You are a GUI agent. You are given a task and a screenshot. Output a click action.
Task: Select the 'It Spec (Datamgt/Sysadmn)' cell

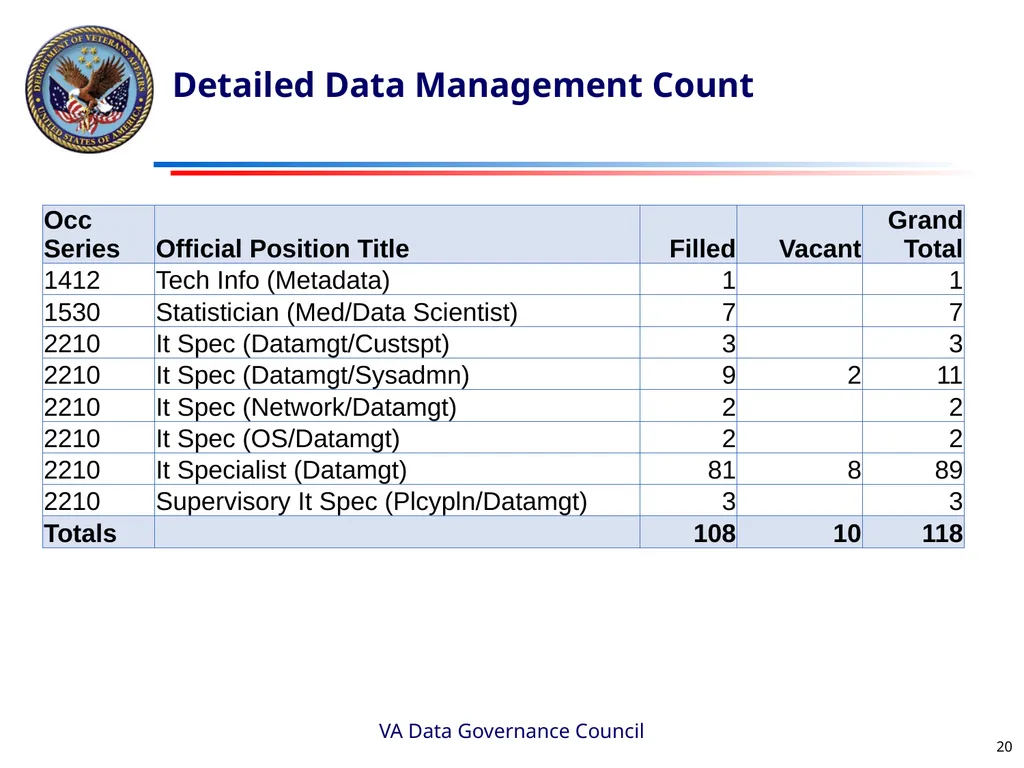(397, 374)
